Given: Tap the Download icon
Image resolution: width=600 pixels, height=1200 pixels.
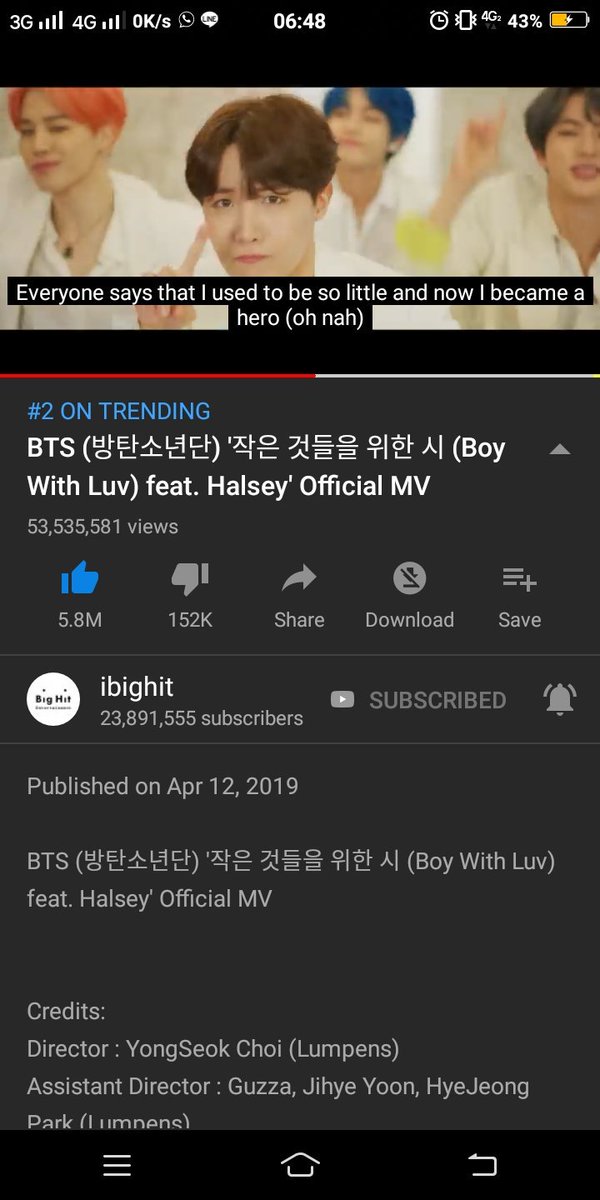Looking at the screenshot, I should click(409, 578).
